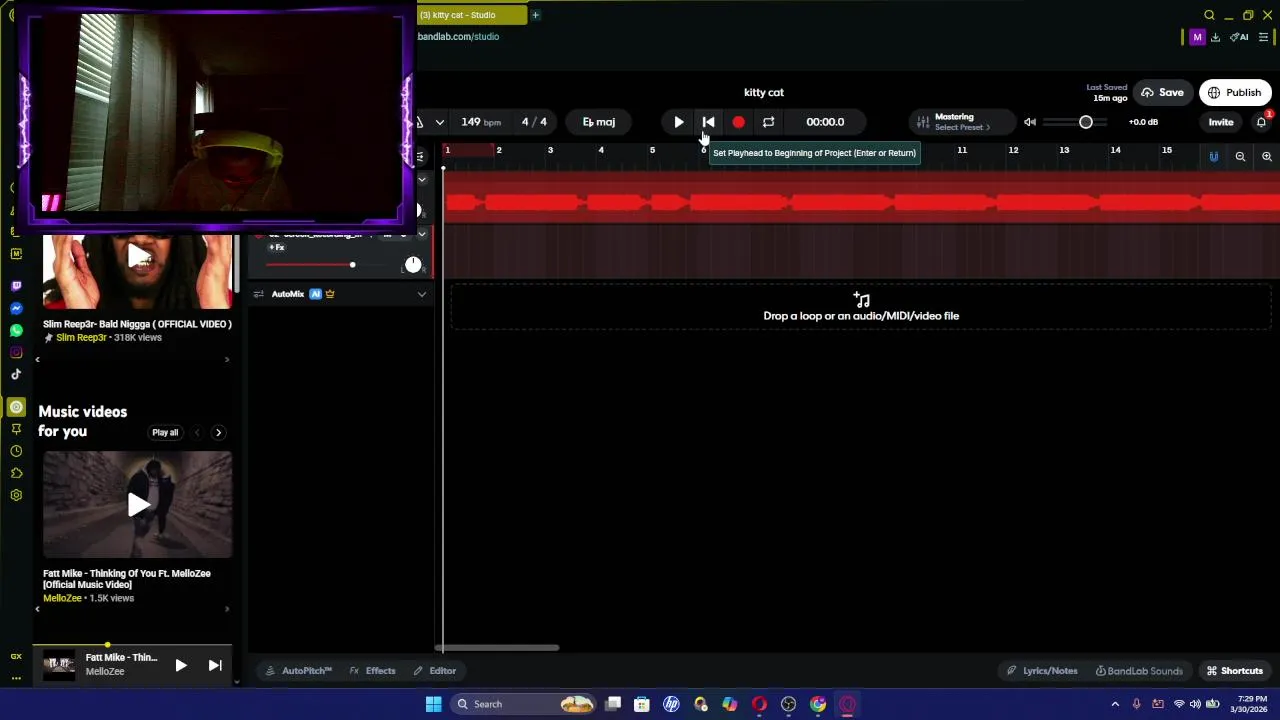
Task: Open the browser easy setup menu icon
Action: click(1263, 37)
